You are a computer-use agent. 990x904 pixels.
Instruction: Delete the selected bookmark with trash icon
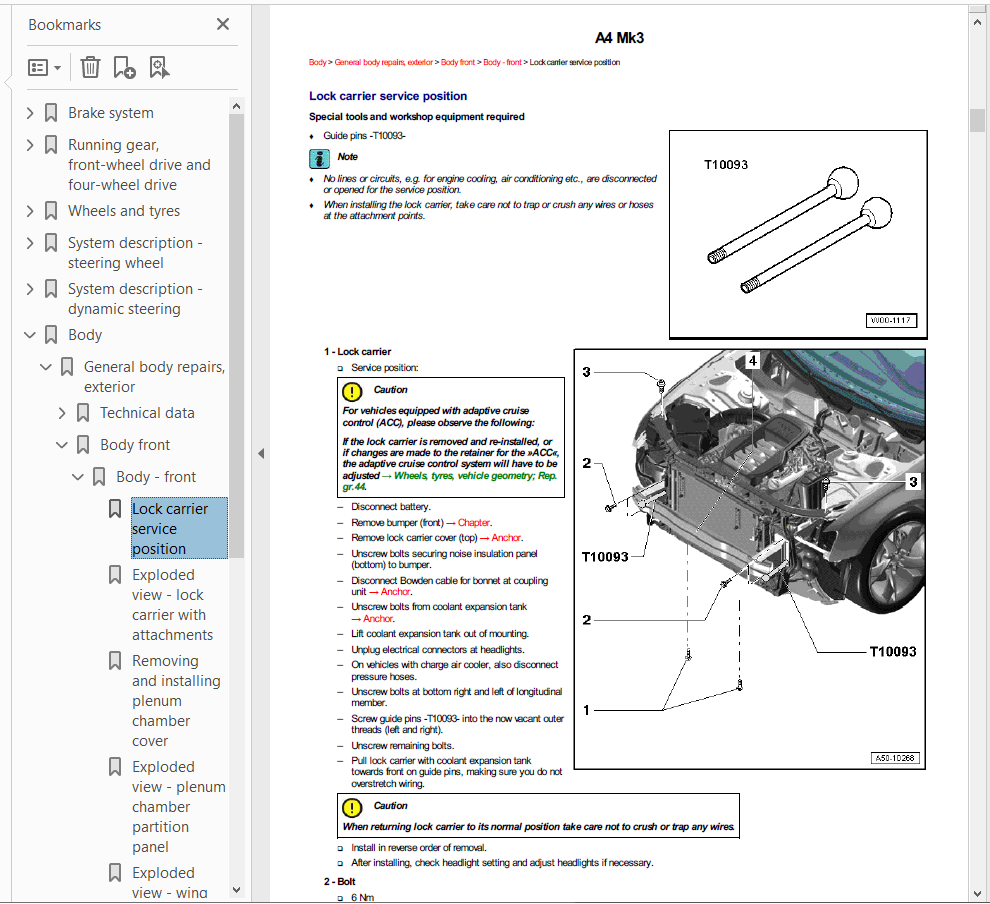click(x=90, y=67)
